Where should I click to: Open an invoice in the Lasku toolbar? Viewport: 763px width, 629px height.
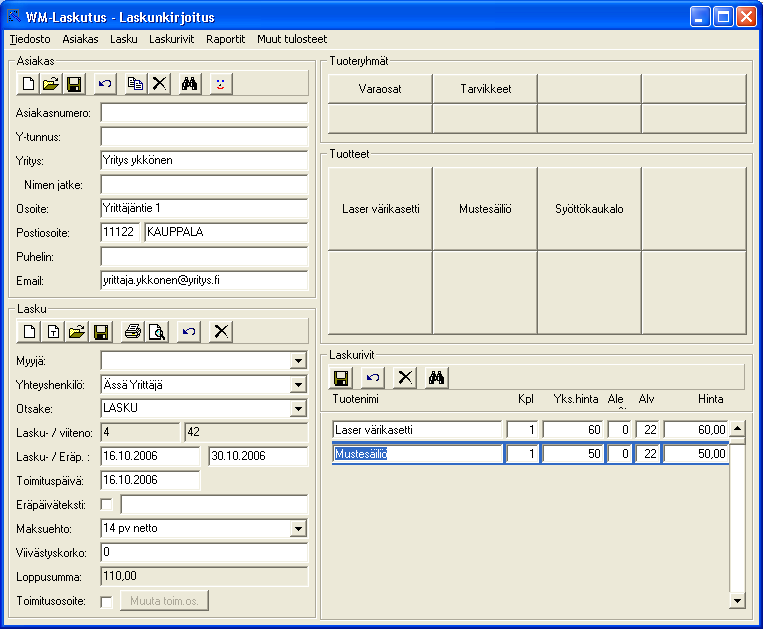pyautogui.click(x=77, y=332)
